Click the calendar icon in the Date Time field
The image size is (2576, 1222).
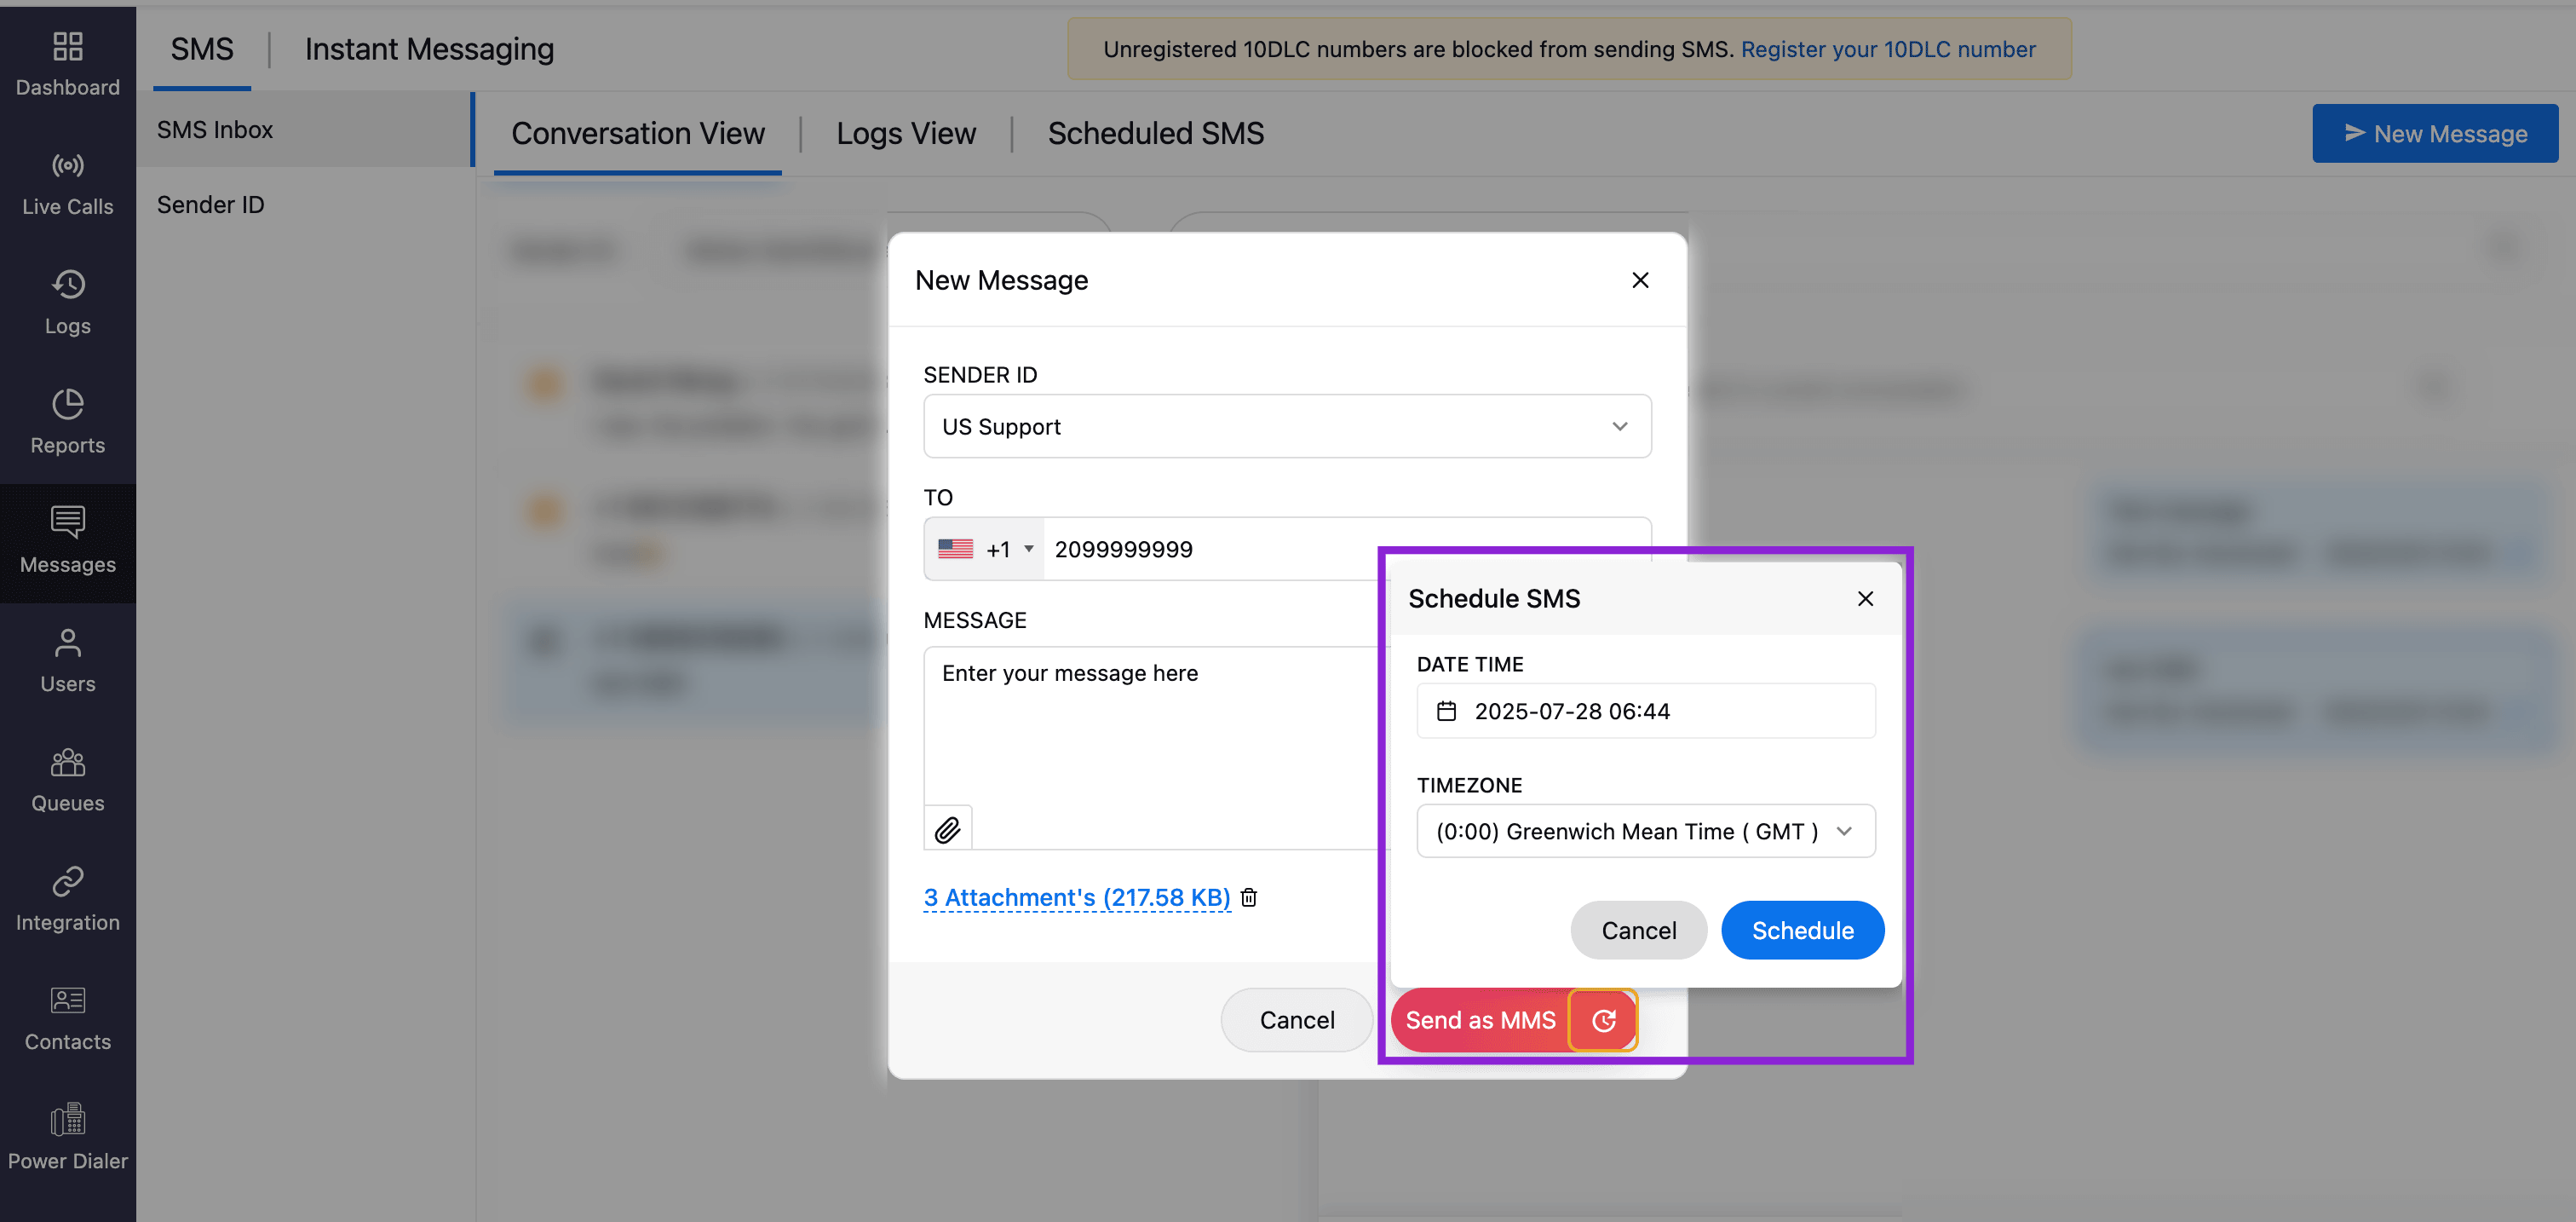[x=1446, y=710]
